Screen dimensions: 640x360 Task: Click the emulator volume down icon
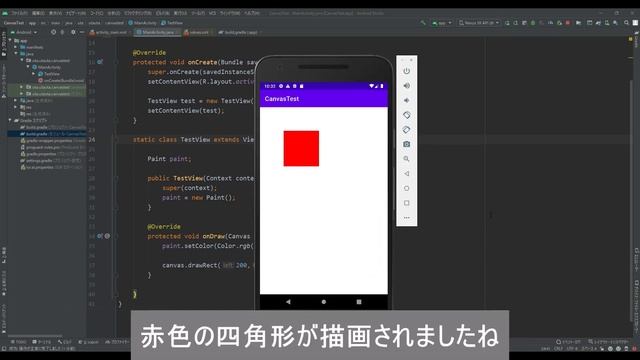(407, 100)
